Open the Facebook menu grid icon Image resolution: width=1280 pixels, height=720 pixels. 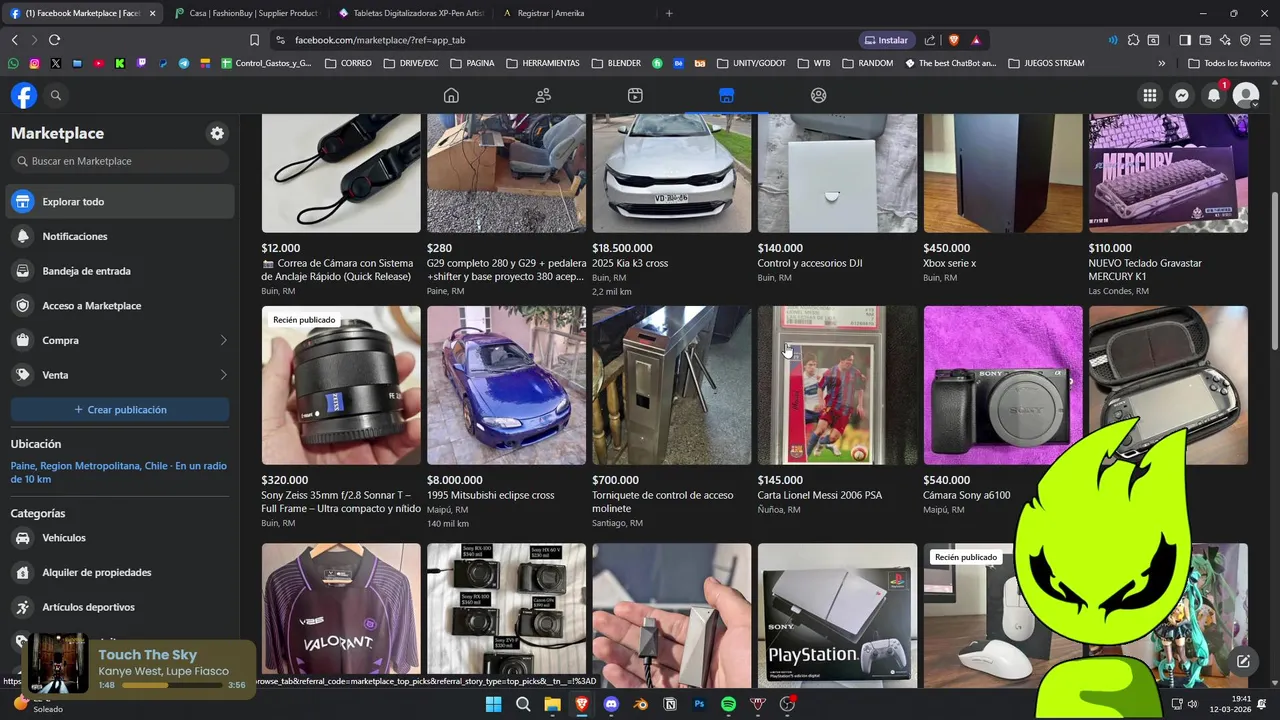point(1150,95)
